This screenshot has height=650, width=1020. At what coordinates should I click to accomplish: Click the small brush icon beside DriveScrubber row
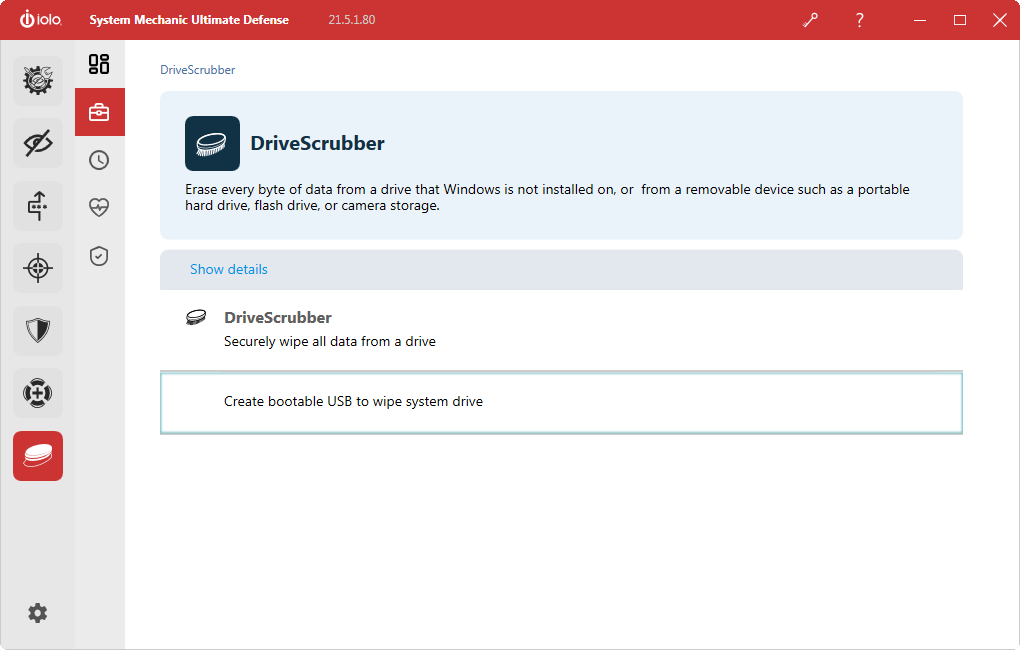(196, 318)
